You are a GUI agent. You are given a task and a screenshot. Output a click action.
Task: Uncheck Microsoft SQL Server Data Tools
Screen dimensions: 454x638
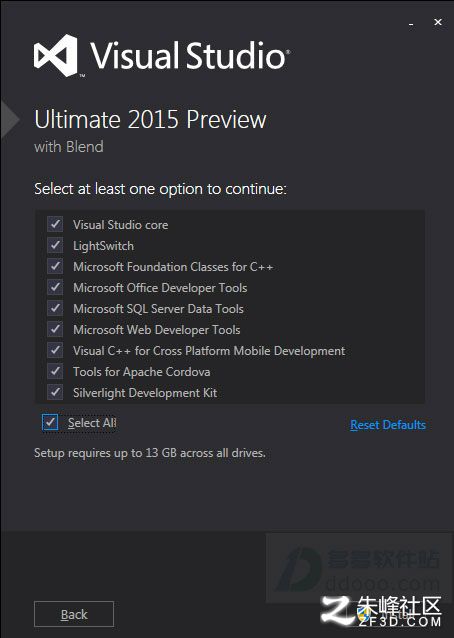(x=55, y=308)
